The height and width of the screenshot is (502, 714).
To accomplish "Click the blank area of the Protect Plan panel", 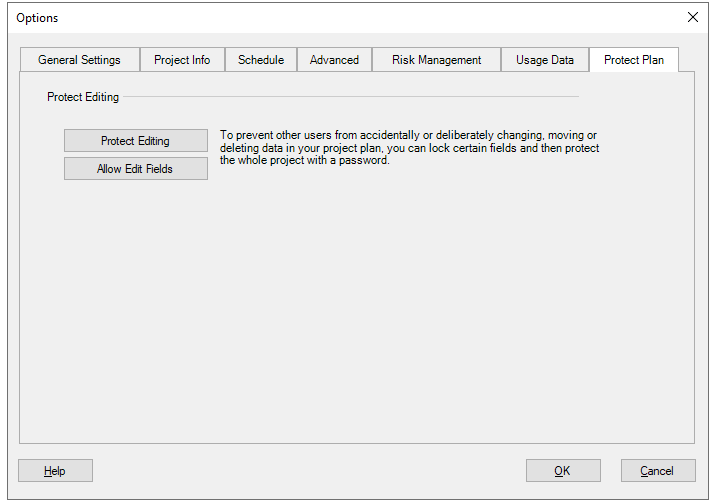I will coord(357,310).
